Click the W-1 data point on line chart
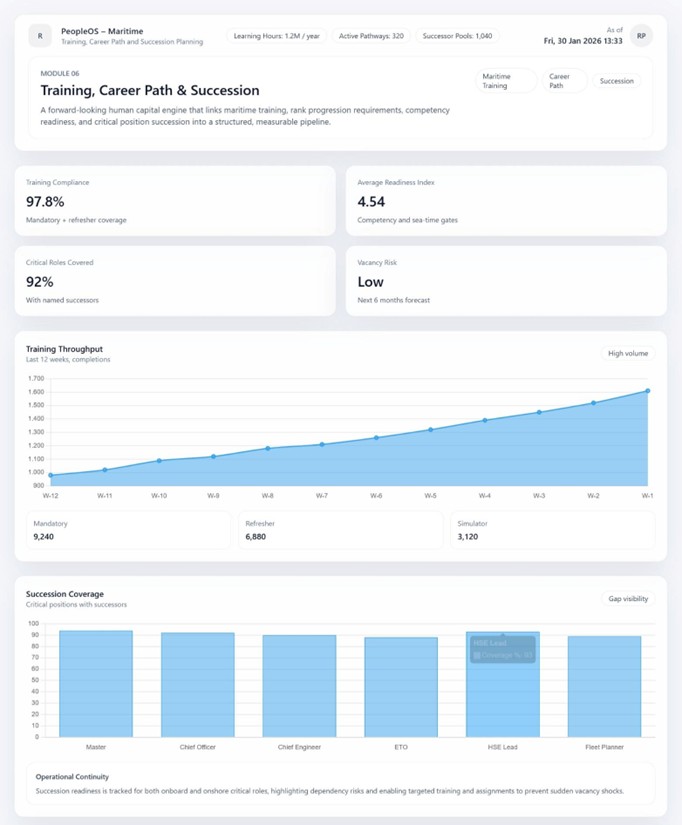 [x=647, y=391]
